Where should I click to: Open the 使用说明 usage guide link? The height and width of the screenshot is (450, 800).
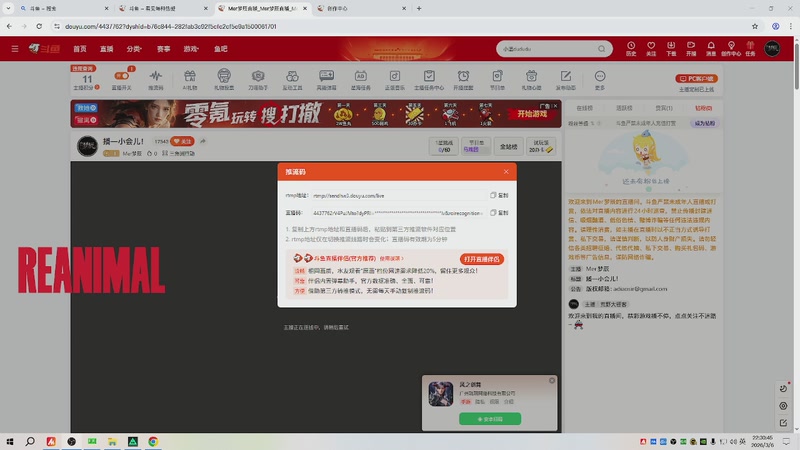(x=391, y=259)
